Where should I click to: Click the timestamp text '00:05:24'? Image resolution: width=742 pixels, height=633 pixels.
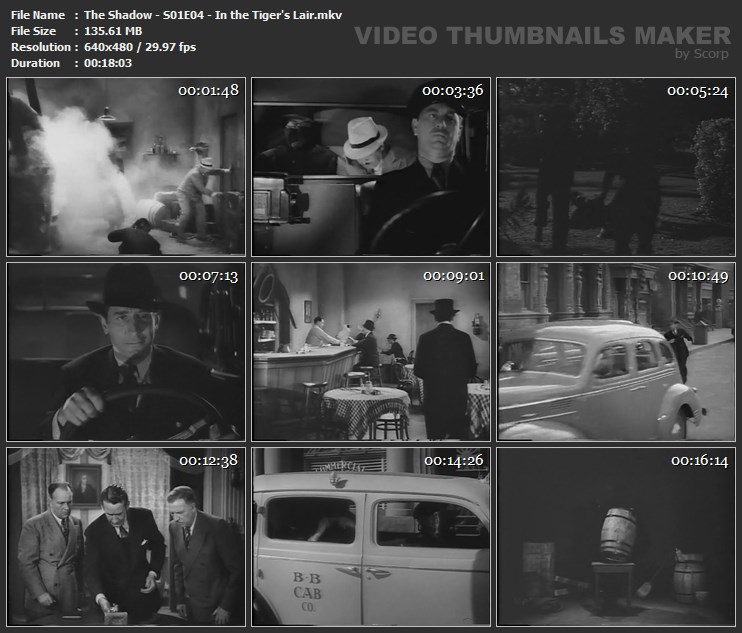tap(698, 90)
